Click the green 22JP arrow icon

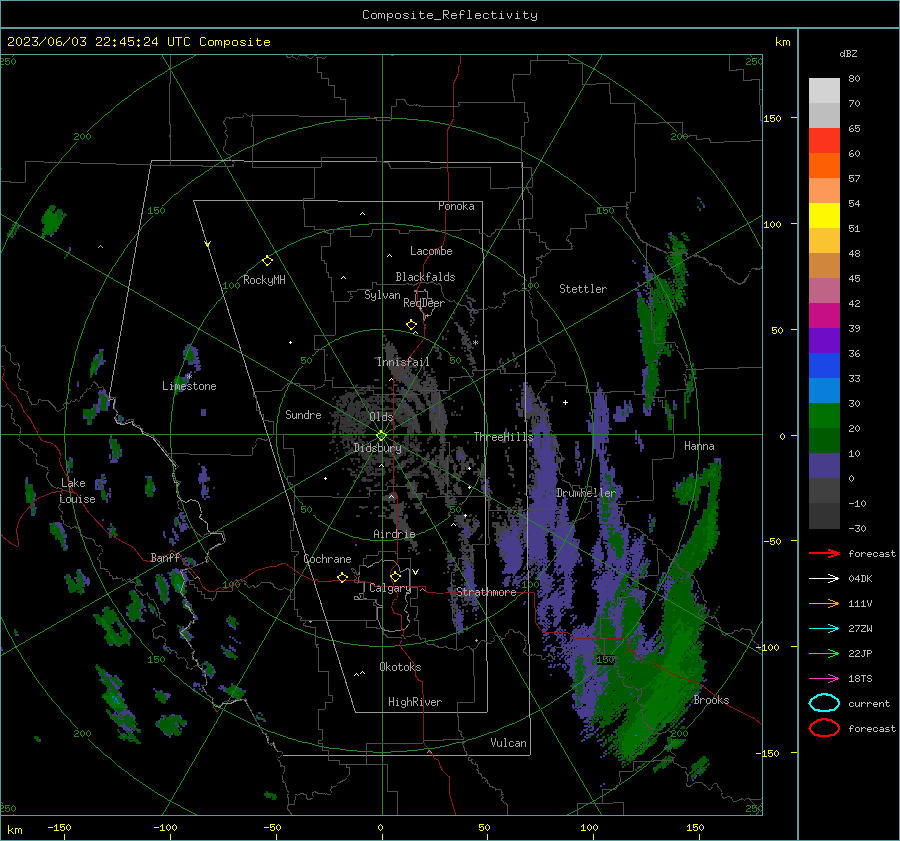824,653
